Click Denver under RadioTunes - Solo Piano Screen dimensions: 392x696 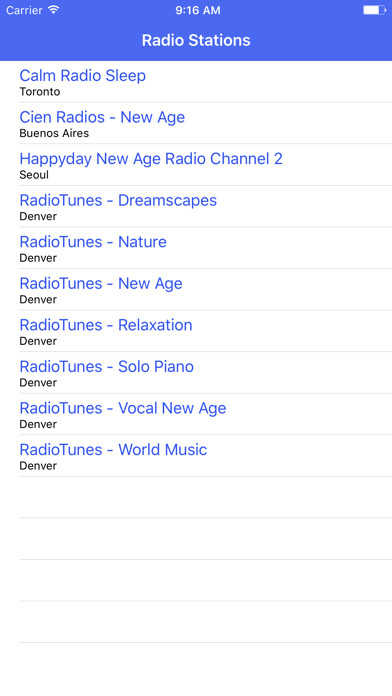pos(38,383)
